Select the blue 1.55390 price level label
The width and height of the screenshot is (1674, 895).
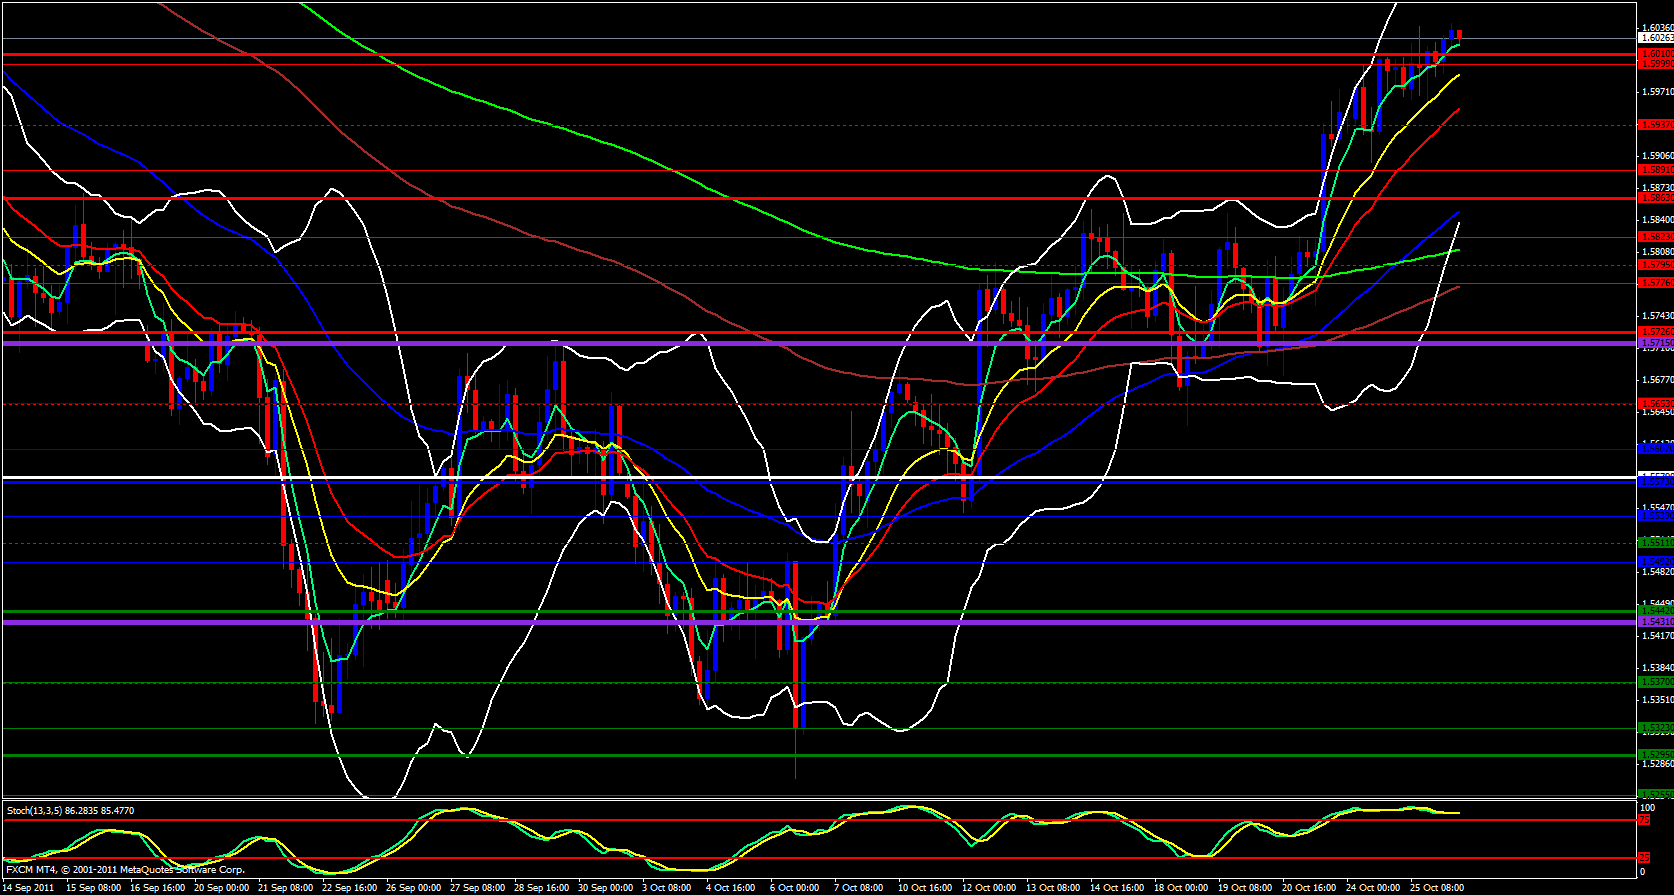(x=1655, y=517)
